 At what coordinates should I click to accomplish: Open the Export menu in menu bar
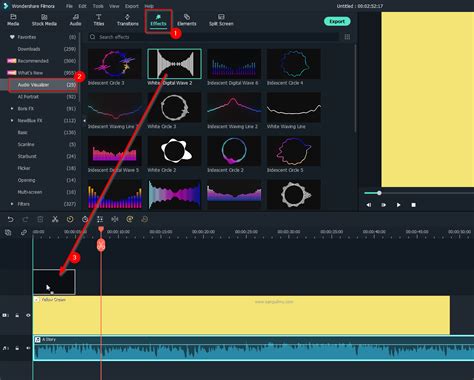132,6
